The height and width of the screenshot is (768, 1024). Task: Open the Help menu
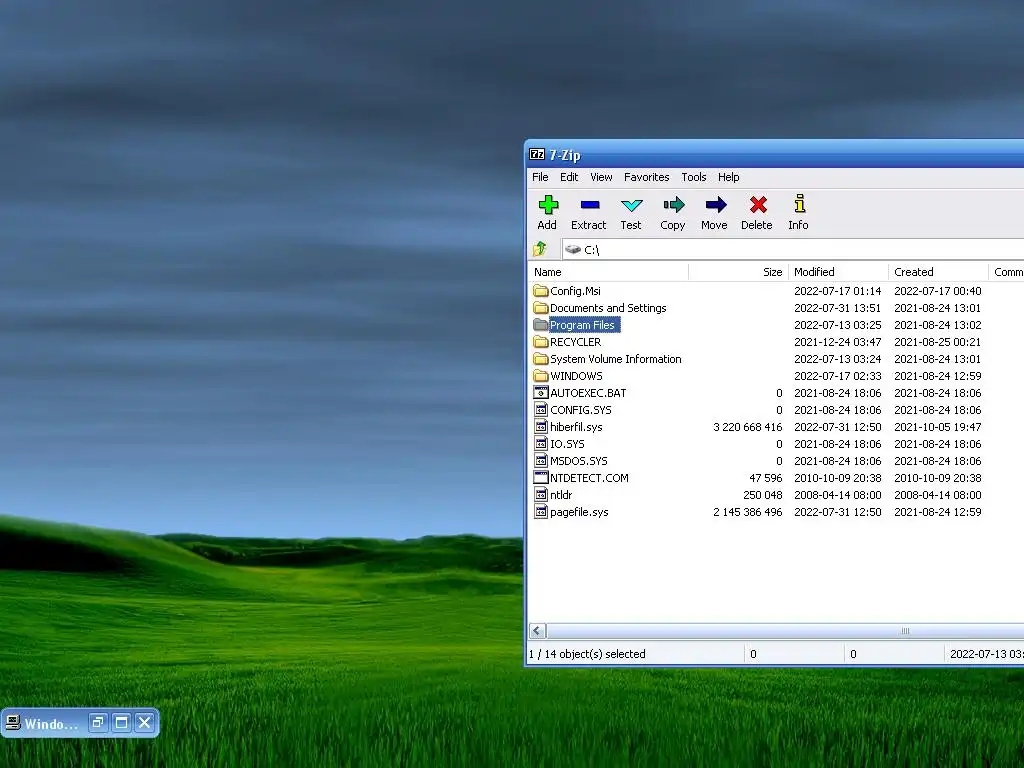[728, 177]
